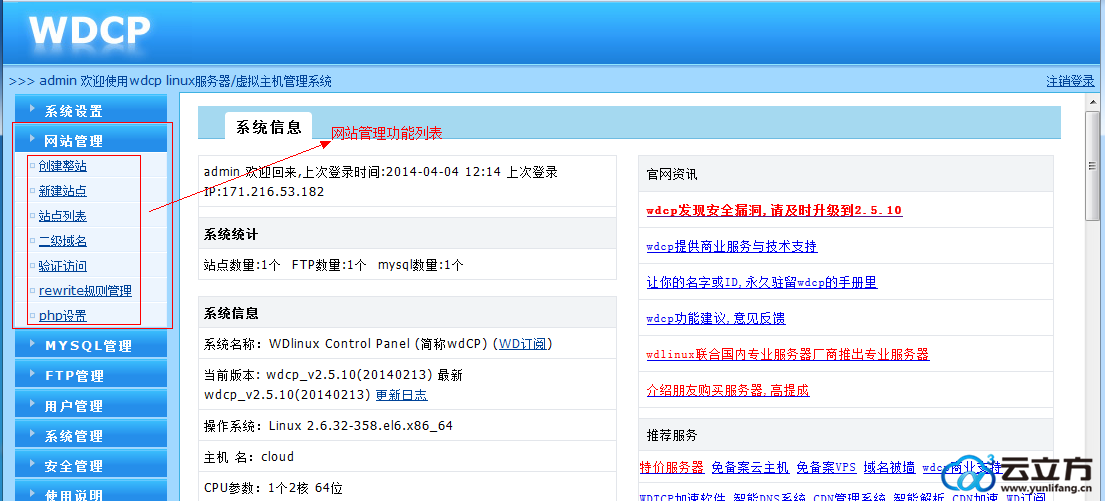Click the mysql数量:1个 statistic
Image resolution: width=1105 pixels, height=501 pixels.
421,266
